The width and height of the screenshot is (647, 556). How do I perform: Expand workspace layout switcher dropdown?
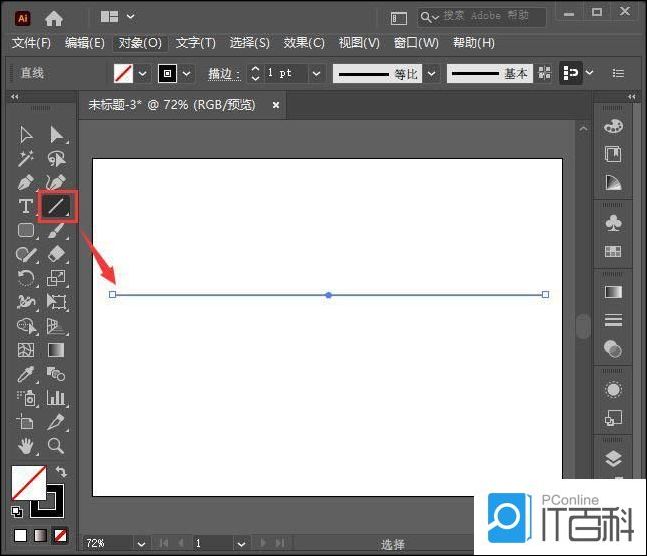(130, 17)
